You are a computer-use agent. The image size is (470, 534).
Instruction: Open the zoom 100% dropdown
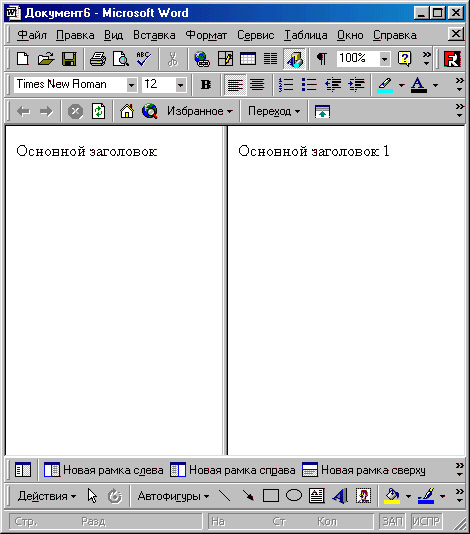385,59
